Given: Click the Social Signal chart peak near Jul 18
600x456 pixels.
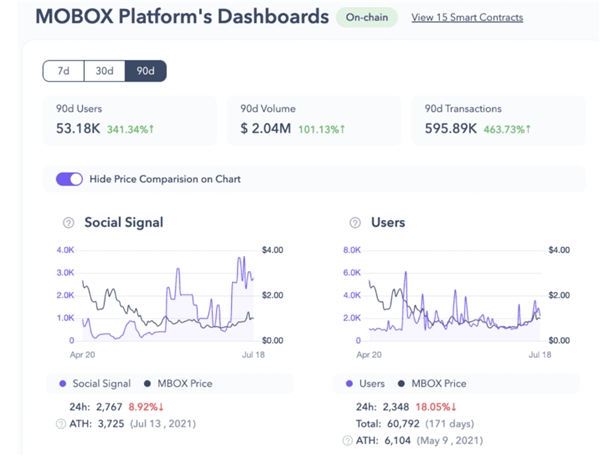Looking at the screenshot, I should tap(244, 257).
